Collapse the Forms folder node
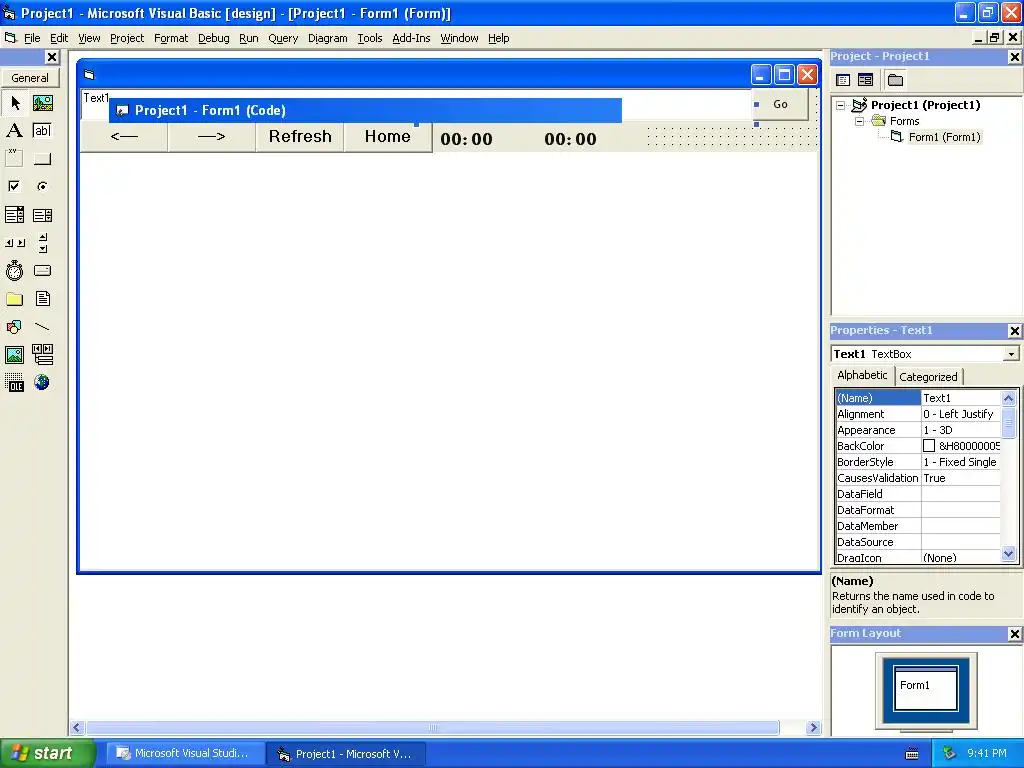 859,121
